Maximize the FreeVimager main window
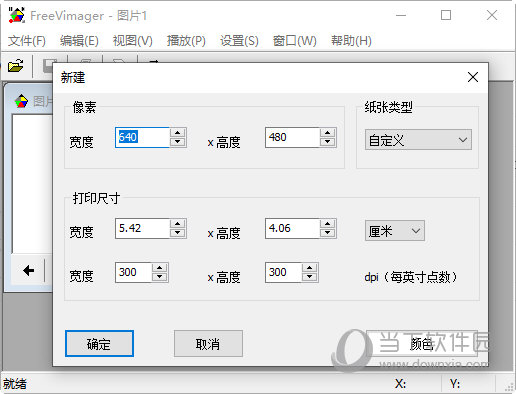Viewport: 516px width, 394px height. coord(446,15)
